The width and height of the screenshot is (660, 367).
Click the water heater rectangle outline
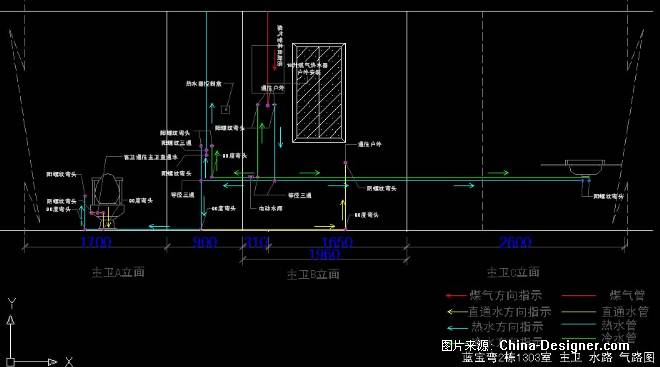tap(268, 69)
